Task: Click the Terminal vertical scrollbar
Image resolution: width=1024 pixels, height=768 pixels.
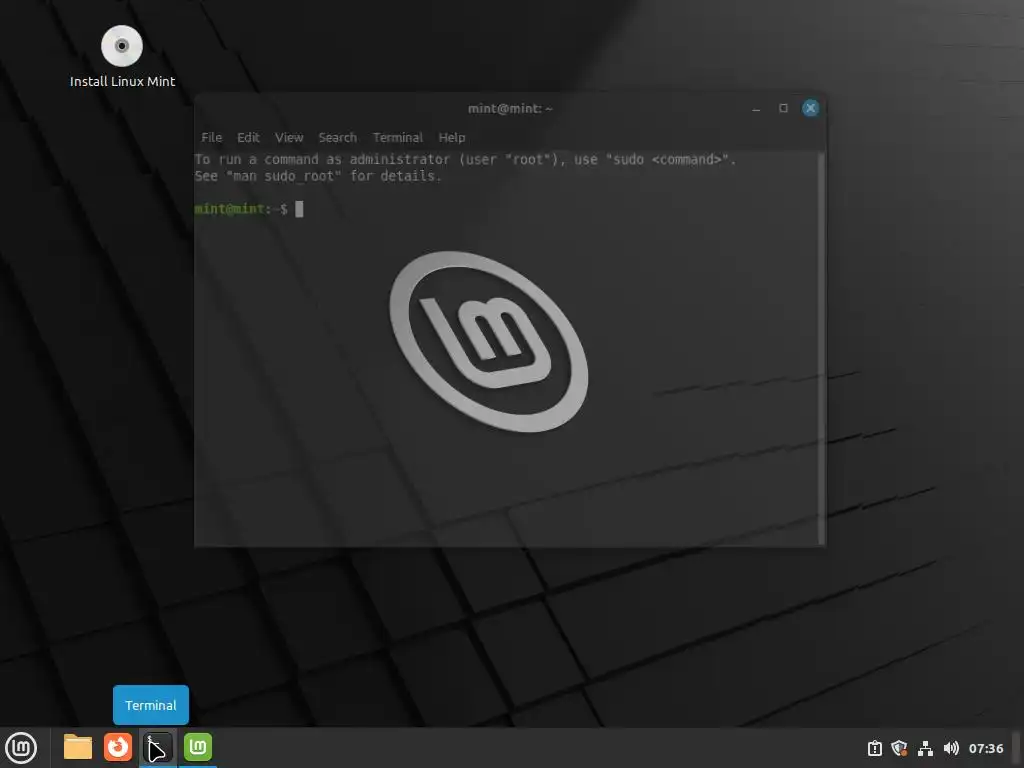Action: (x=822, y=348)
